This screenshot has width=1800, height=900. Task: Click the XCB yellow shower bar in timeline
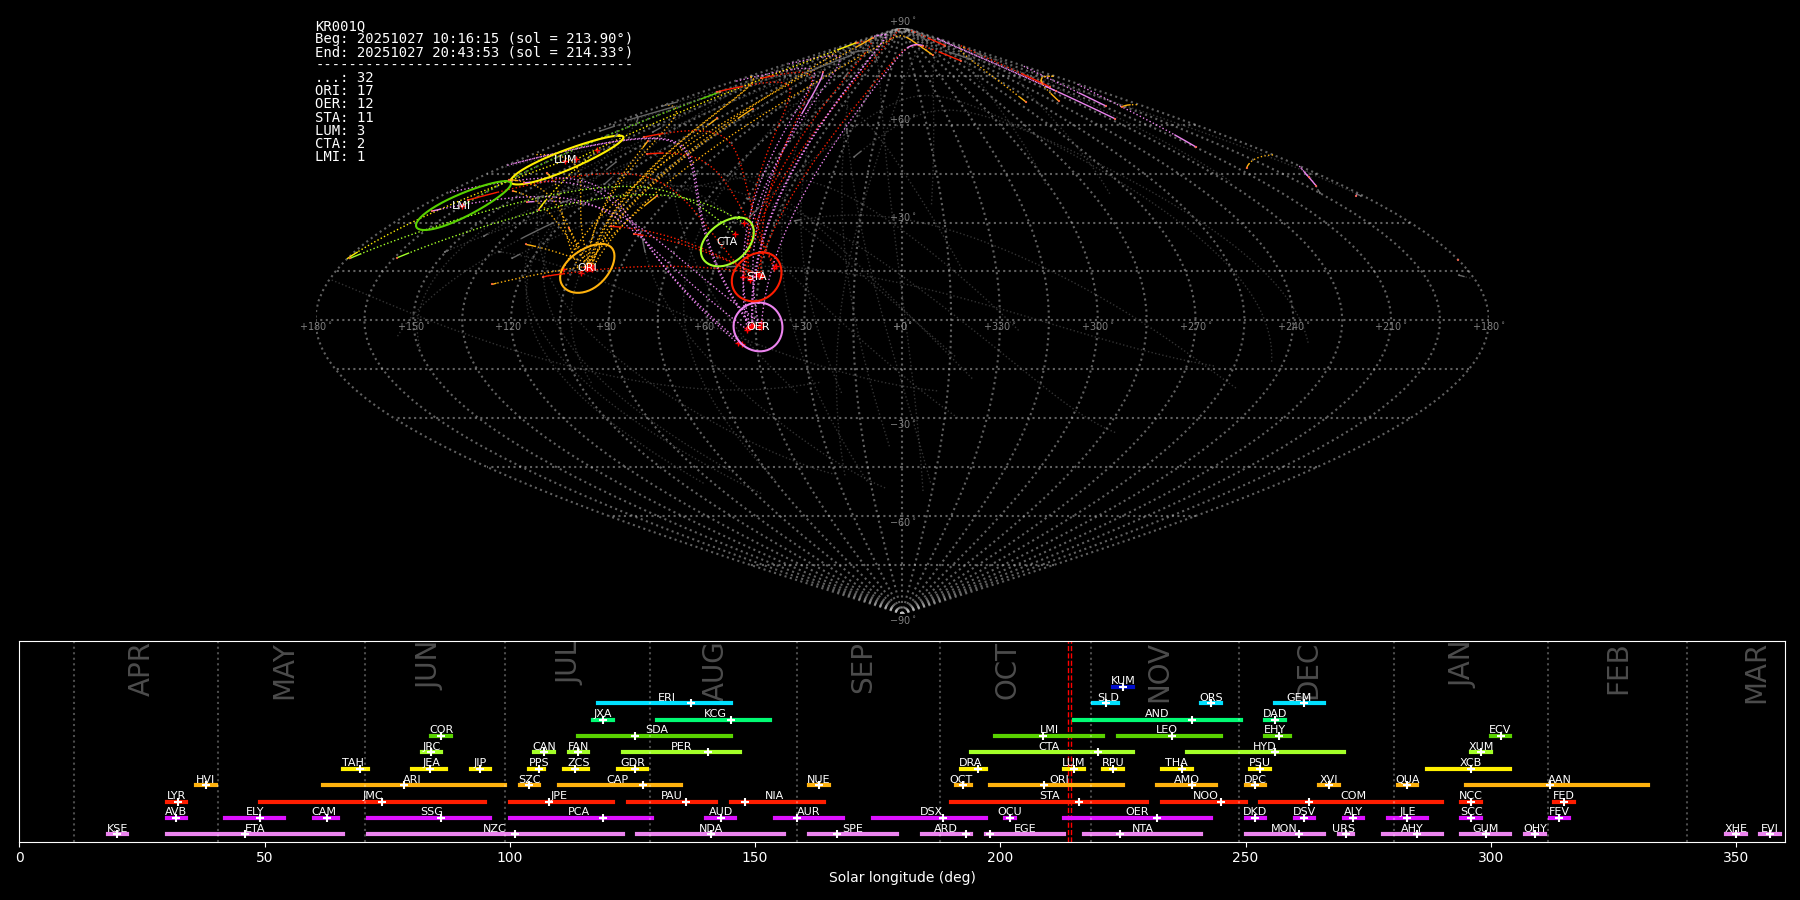(x=1468, y=769)
